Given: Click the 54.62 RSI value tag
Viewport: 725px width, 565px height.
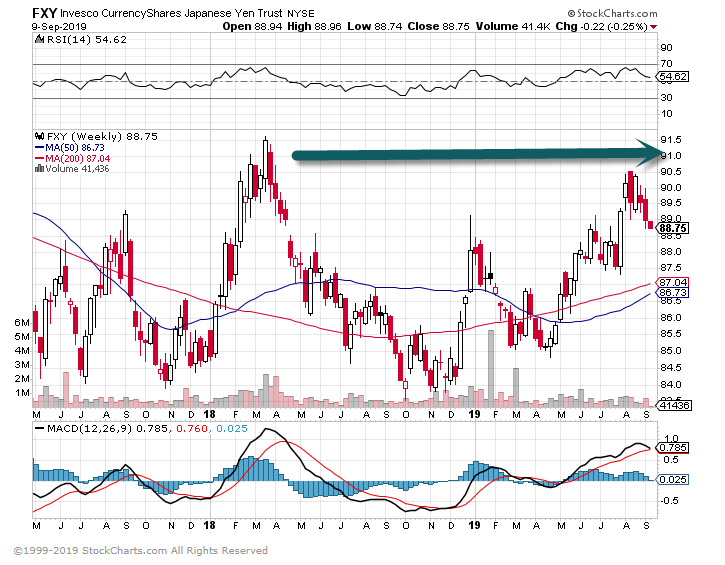Looking at the screenshot, I should point(673,76).
